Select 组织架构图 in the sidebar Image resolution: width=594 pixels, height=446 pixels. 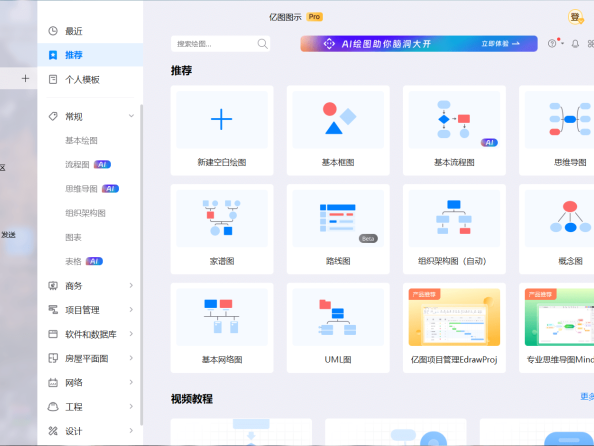click(x=85, y=213)
